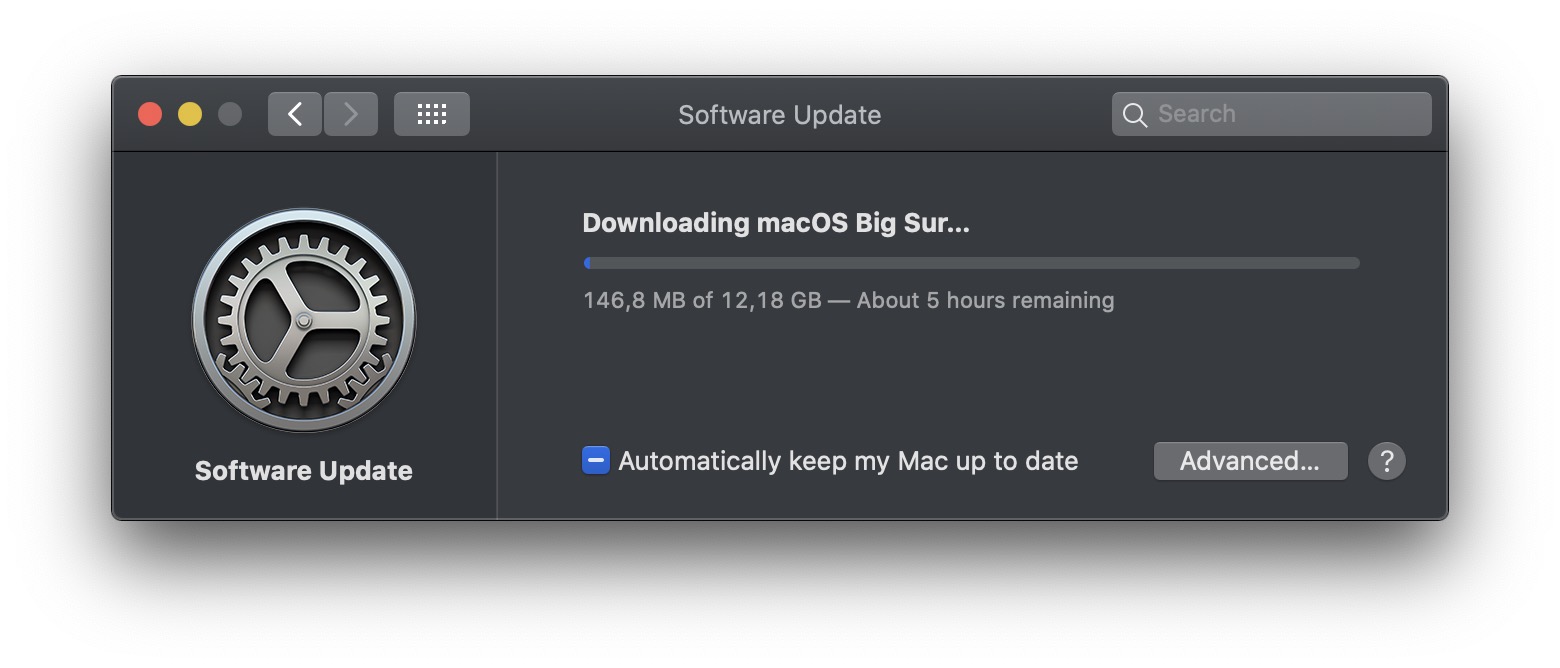Go forward with the right chevron button
The height and width of the screenshot is (668, 1560).
point(351,114)
